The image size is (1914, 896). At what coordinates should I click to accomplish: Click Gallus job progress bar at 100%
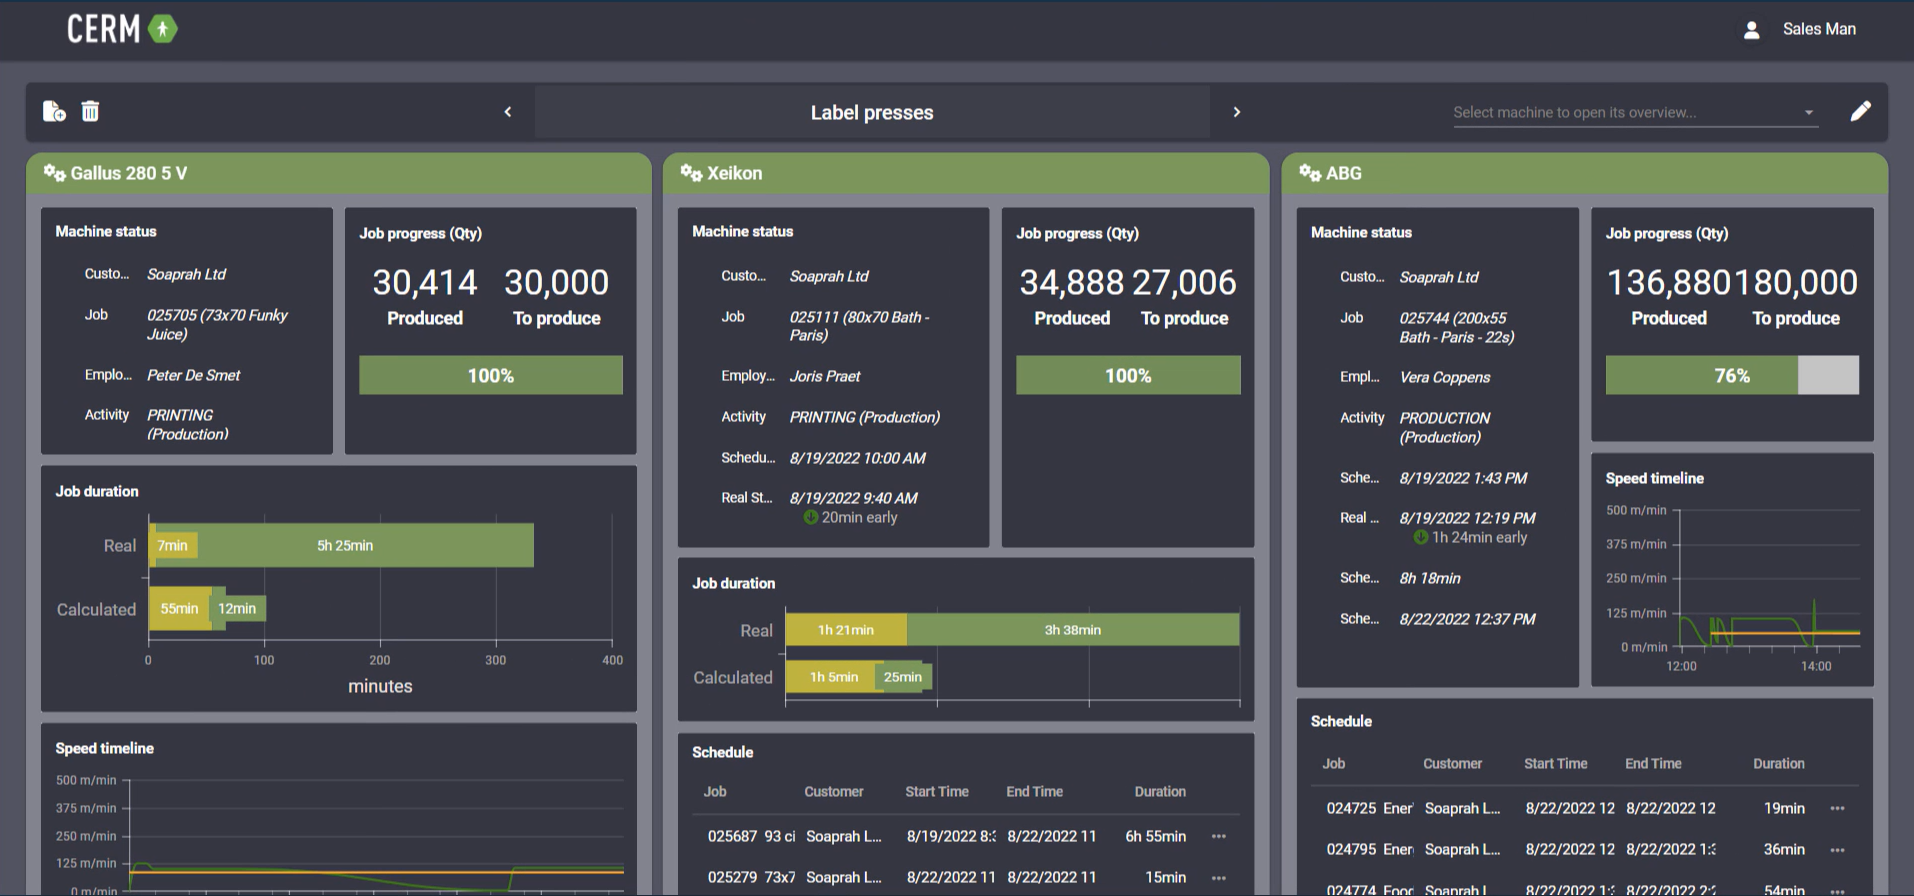tap(491, 375)
